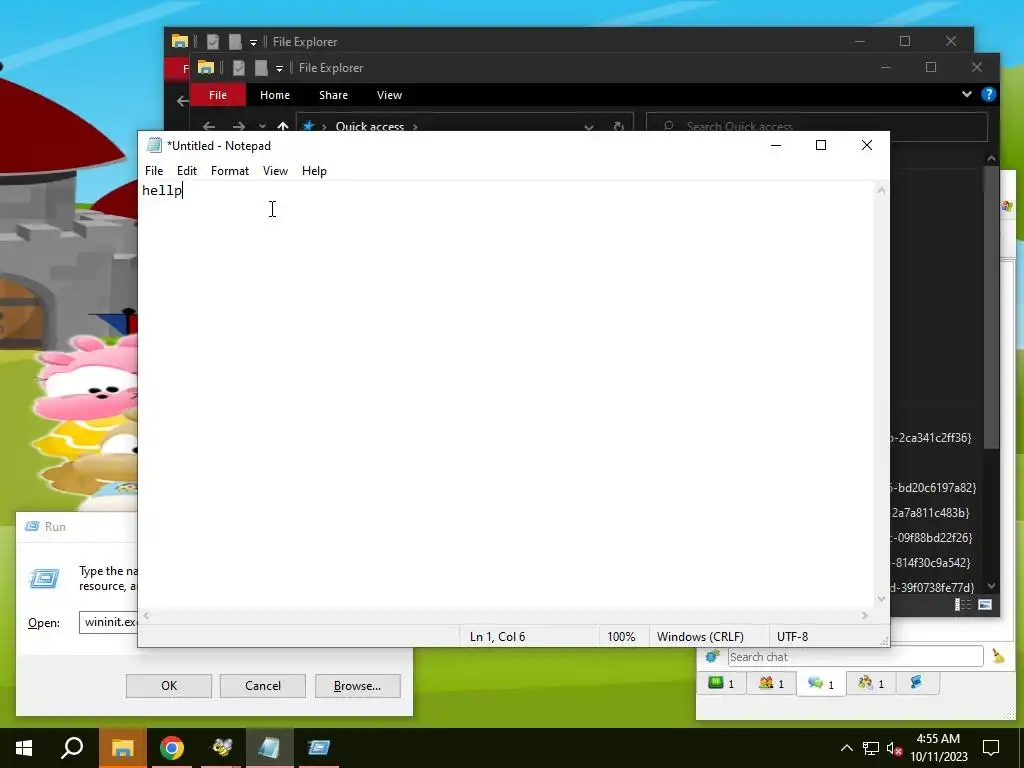Open the group users chat tab
Image resolution: width=1024 pixels, height=768 pixels.
[x=871, y=683]
